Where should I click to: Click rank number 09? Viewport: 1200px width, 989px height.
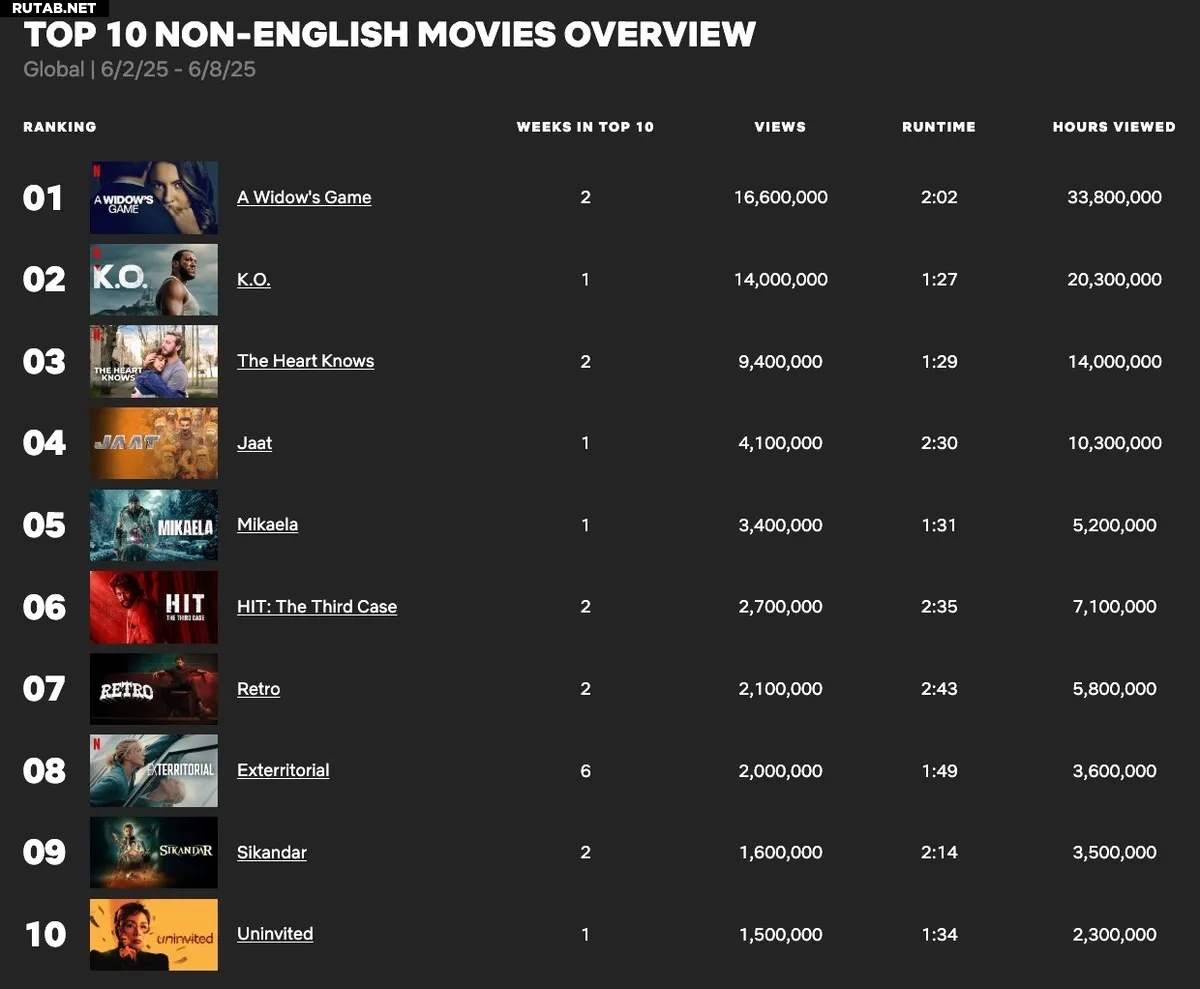coord(44,853)
